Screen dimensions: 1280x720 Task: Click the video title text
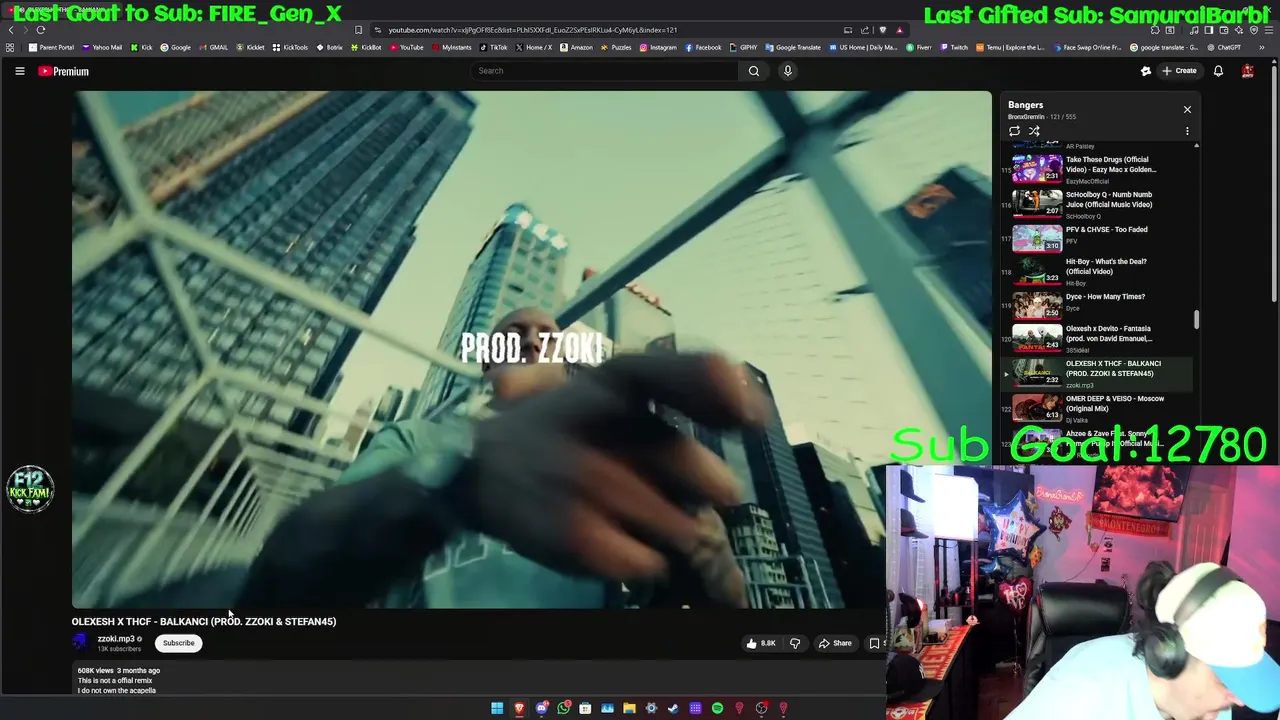(204, 621)
